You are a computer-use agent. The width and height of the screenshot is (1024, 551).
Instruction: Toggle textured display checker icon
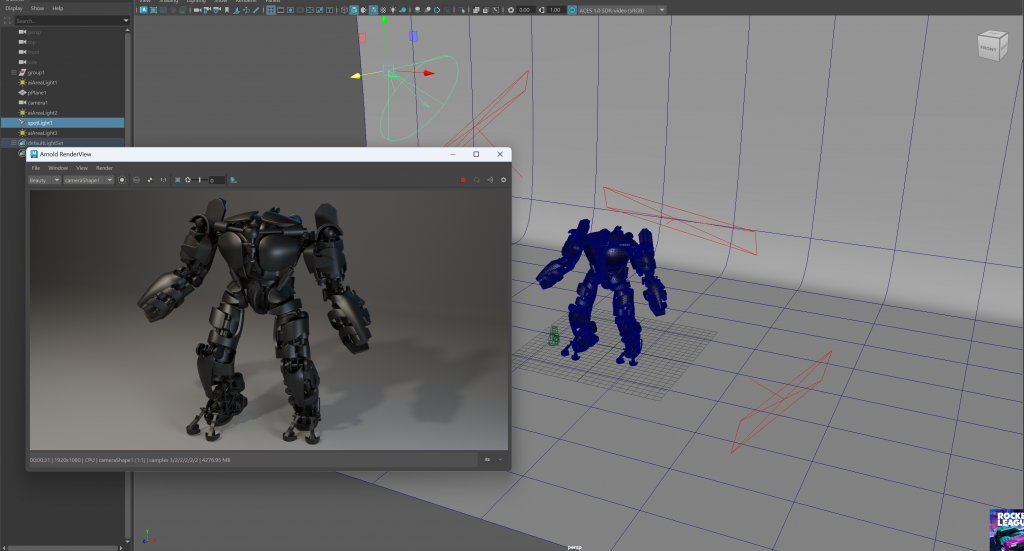pos(383,10)
